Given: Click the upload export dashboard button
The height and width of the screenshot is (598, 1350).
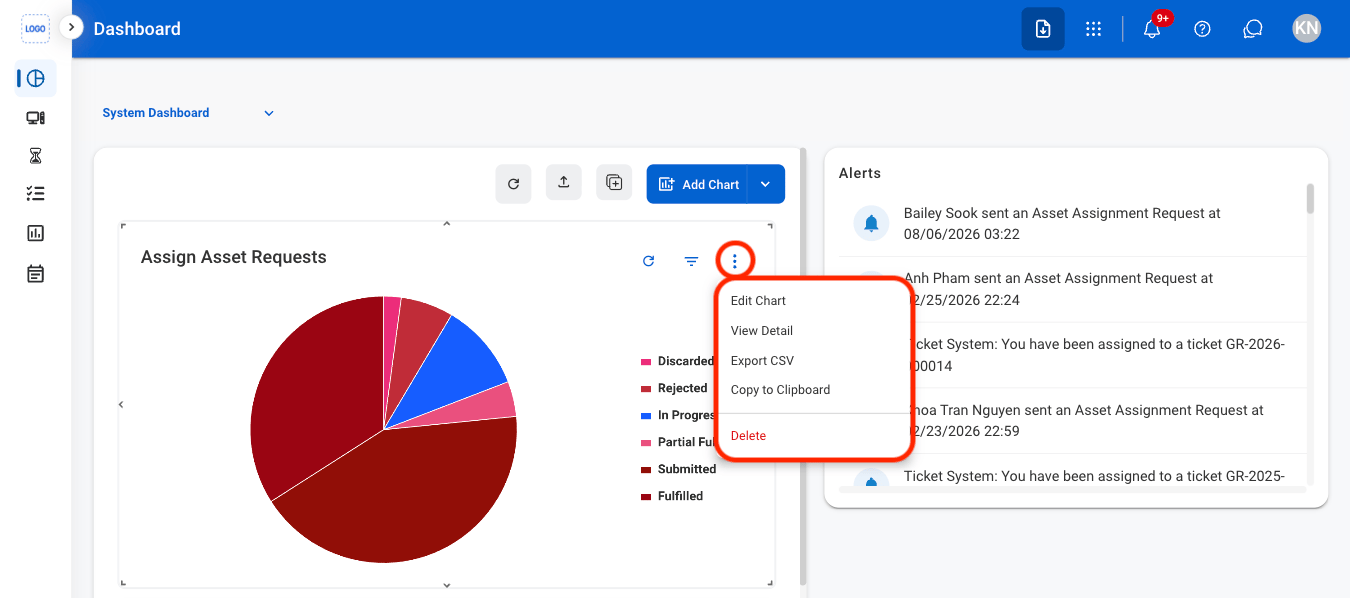Looking at the screenshot, I should [564, 182].
